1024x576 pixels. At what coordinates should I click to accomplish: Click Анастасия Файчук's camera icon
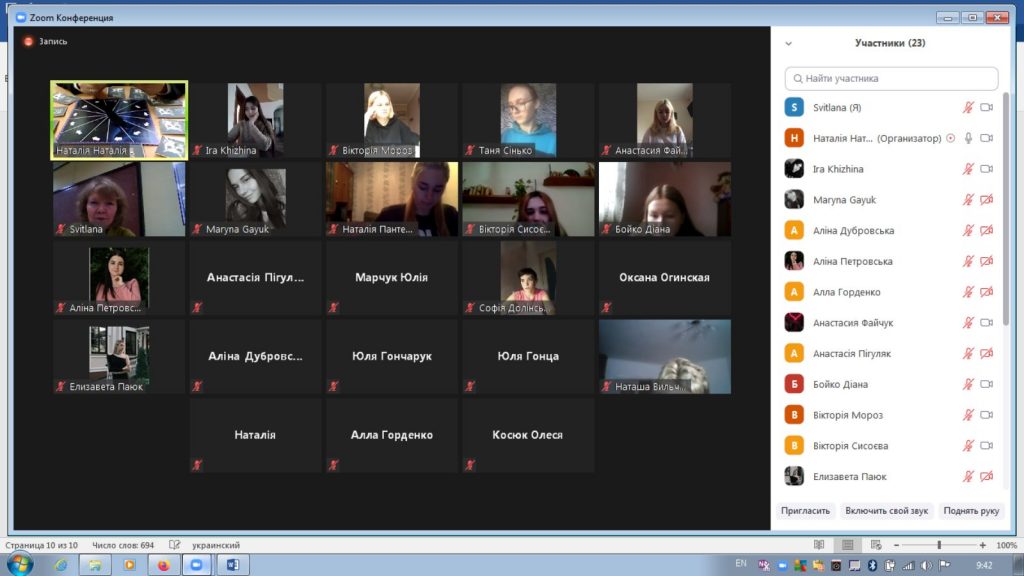(987, 322)
